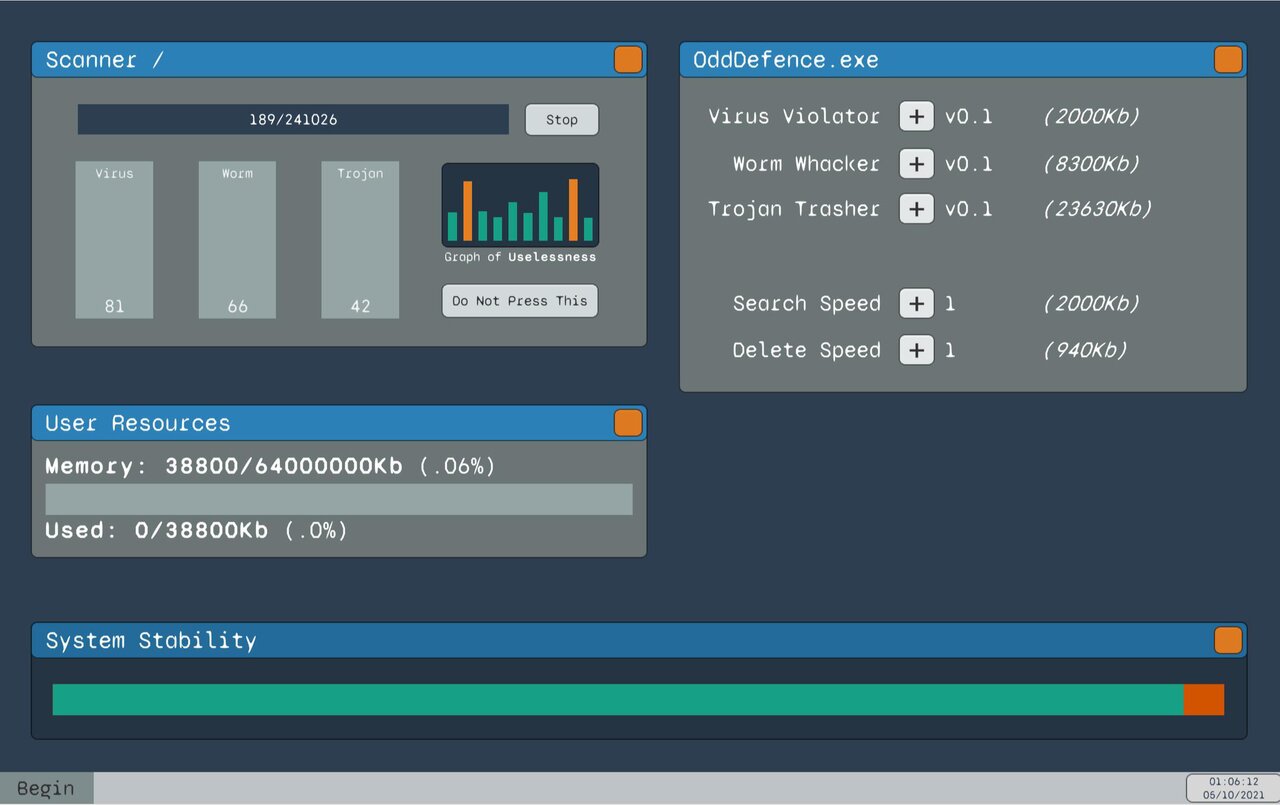Click the scan progress bar showing 189/241026

tap(293, 119)
